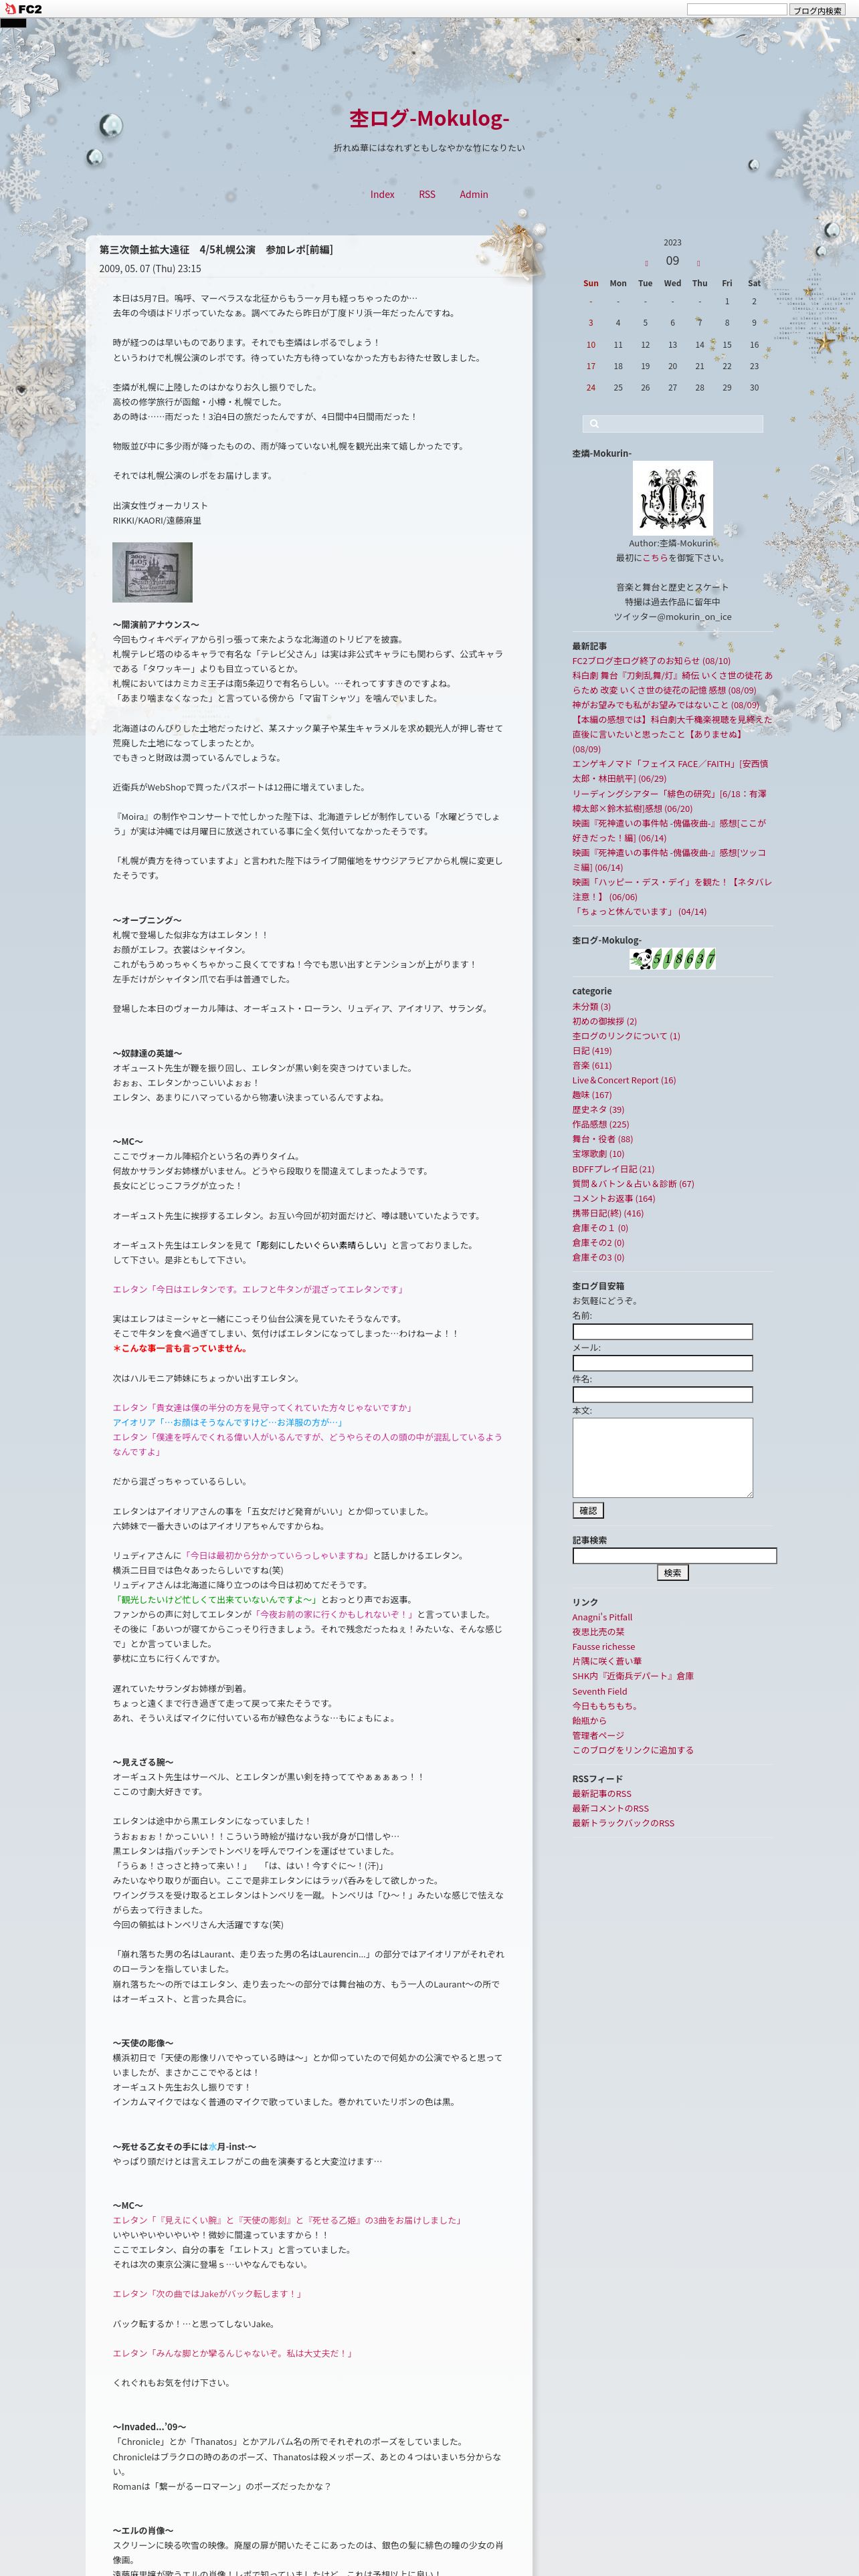This screenshot has height=2576, width=859.
Task: Select the 歴史ネタ (39) category
Action: pos(598,1109)
